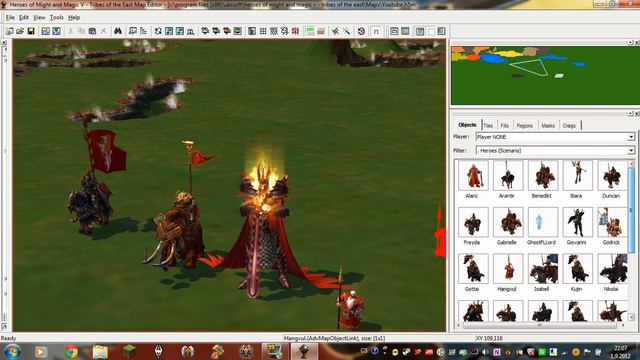Viewport: 640px width, 360px height.
Task: Select the Biara hero thumbnail
Action: point(577,176)
